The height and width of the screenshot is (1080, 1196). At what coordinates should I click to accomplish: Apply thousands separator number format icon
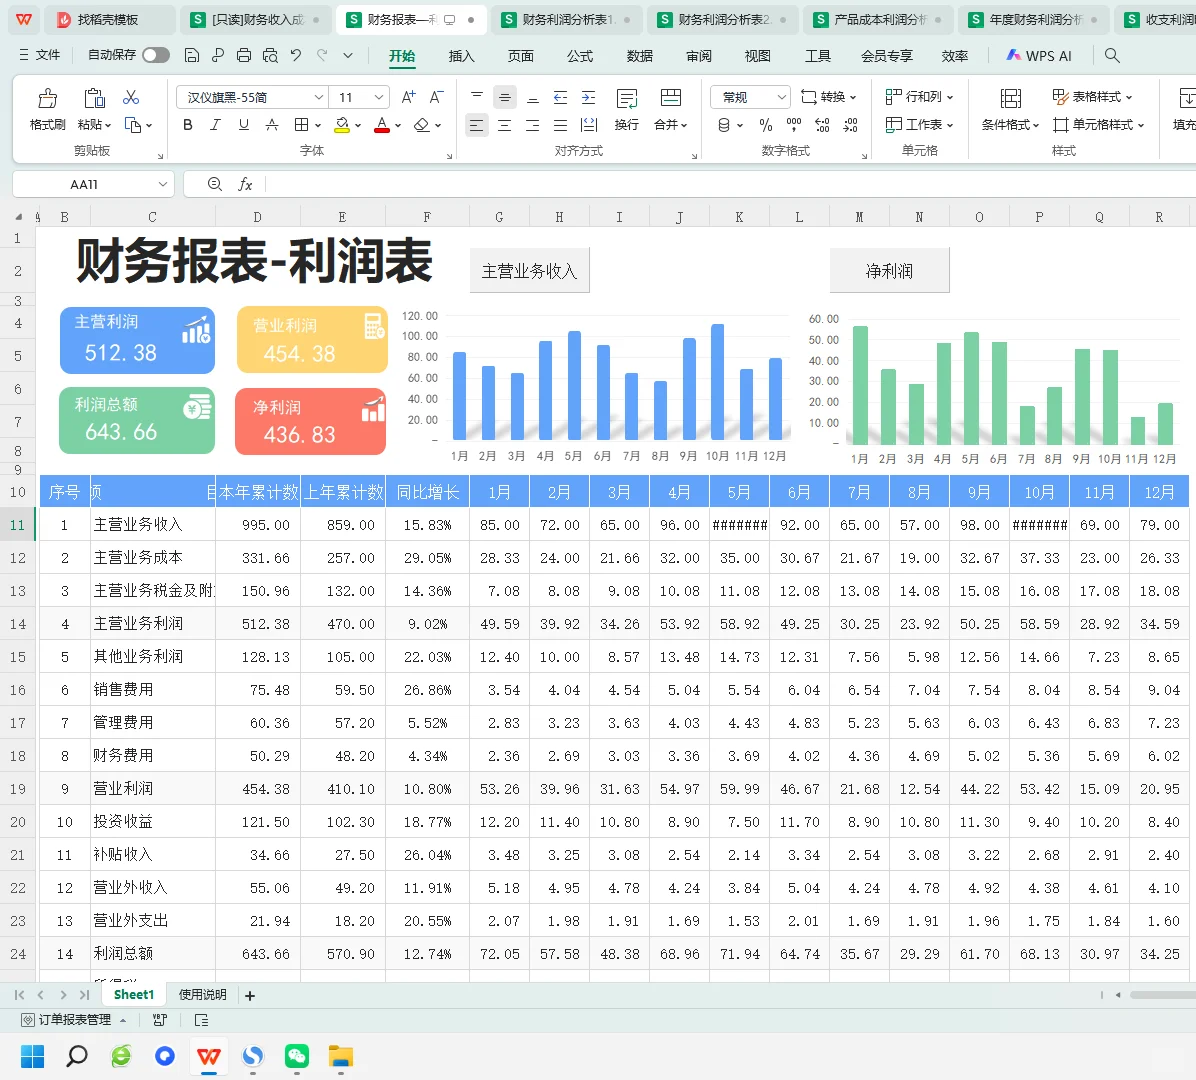(794, 125)
